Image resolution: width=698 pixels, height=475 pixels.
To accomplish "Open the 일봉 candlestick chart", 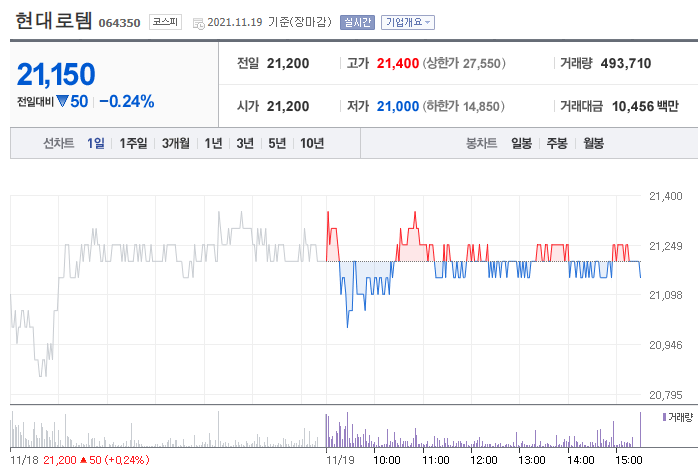I will [521, 143].
